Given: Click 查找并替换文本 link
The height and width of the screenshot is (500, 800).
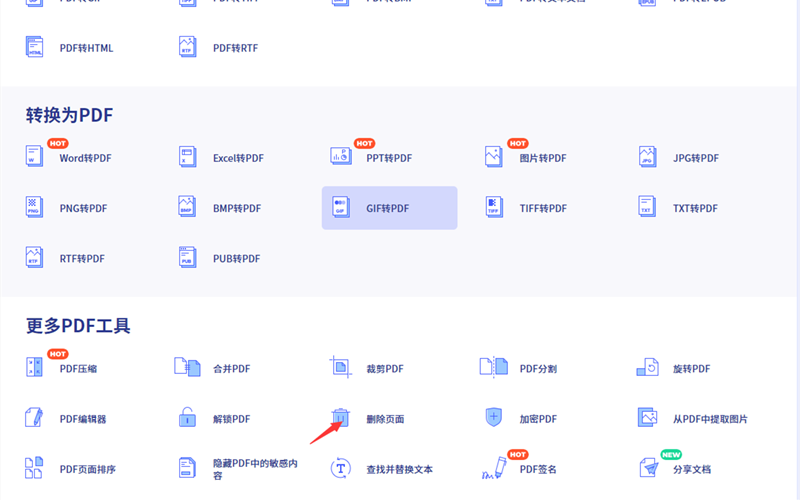Looking at the screenshot, I should (399, 469).
